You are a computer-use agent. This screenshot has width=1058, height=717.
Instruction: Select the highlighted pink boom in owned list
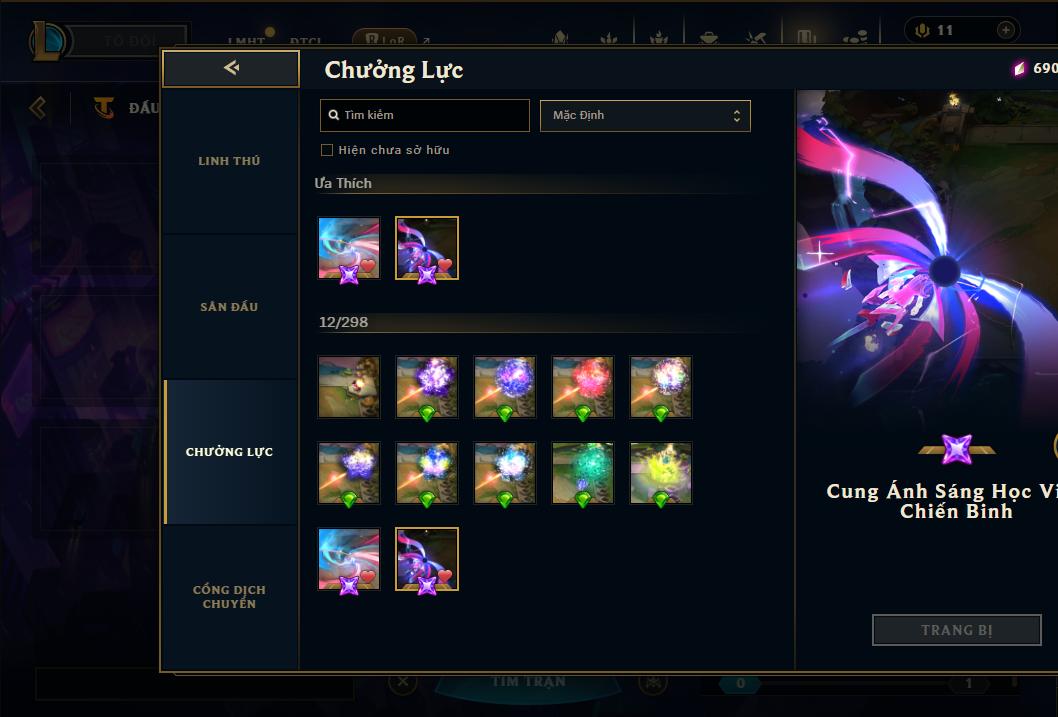click(427, 559)
